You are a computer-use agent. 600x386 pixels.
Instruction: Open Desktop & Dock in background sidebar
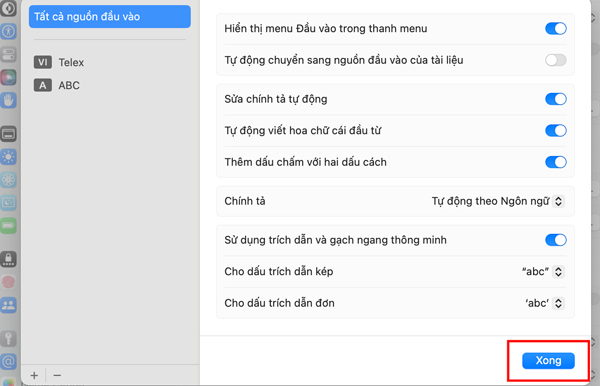coord(8,134)
